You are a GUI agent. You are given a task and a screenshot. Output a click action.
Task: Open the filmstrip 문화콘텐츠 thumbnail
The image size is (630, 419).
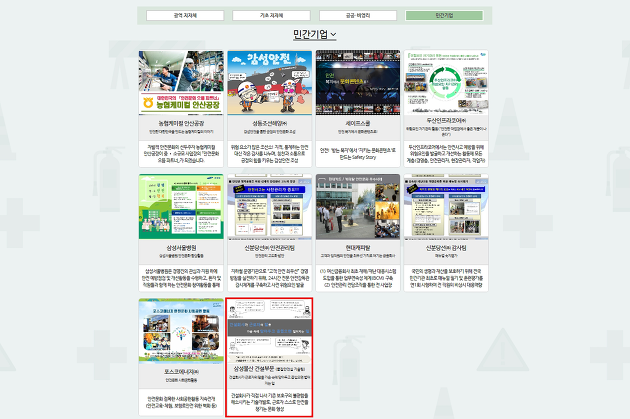(x=358, y=82)
